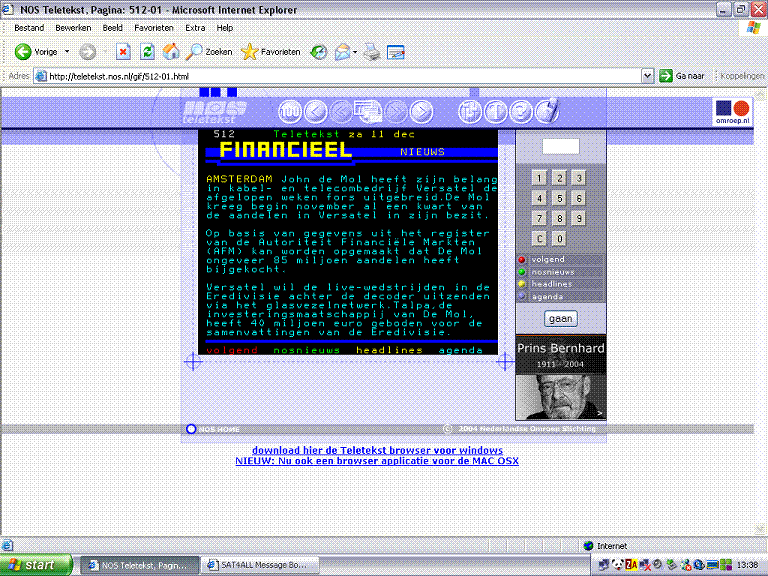Screen dimensions: 768x576
Task: Click red volgend in teletext footer
Action: pos(232,350)
